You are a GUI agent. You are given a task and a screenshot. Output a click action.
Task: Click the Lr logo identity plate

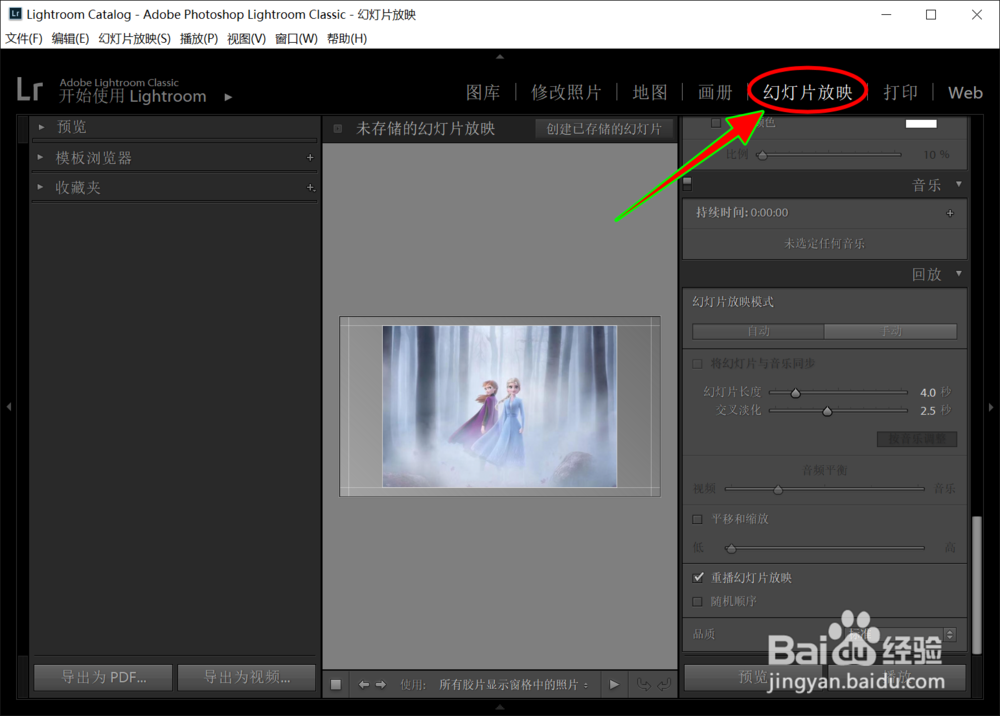click(x=29, y=89)
